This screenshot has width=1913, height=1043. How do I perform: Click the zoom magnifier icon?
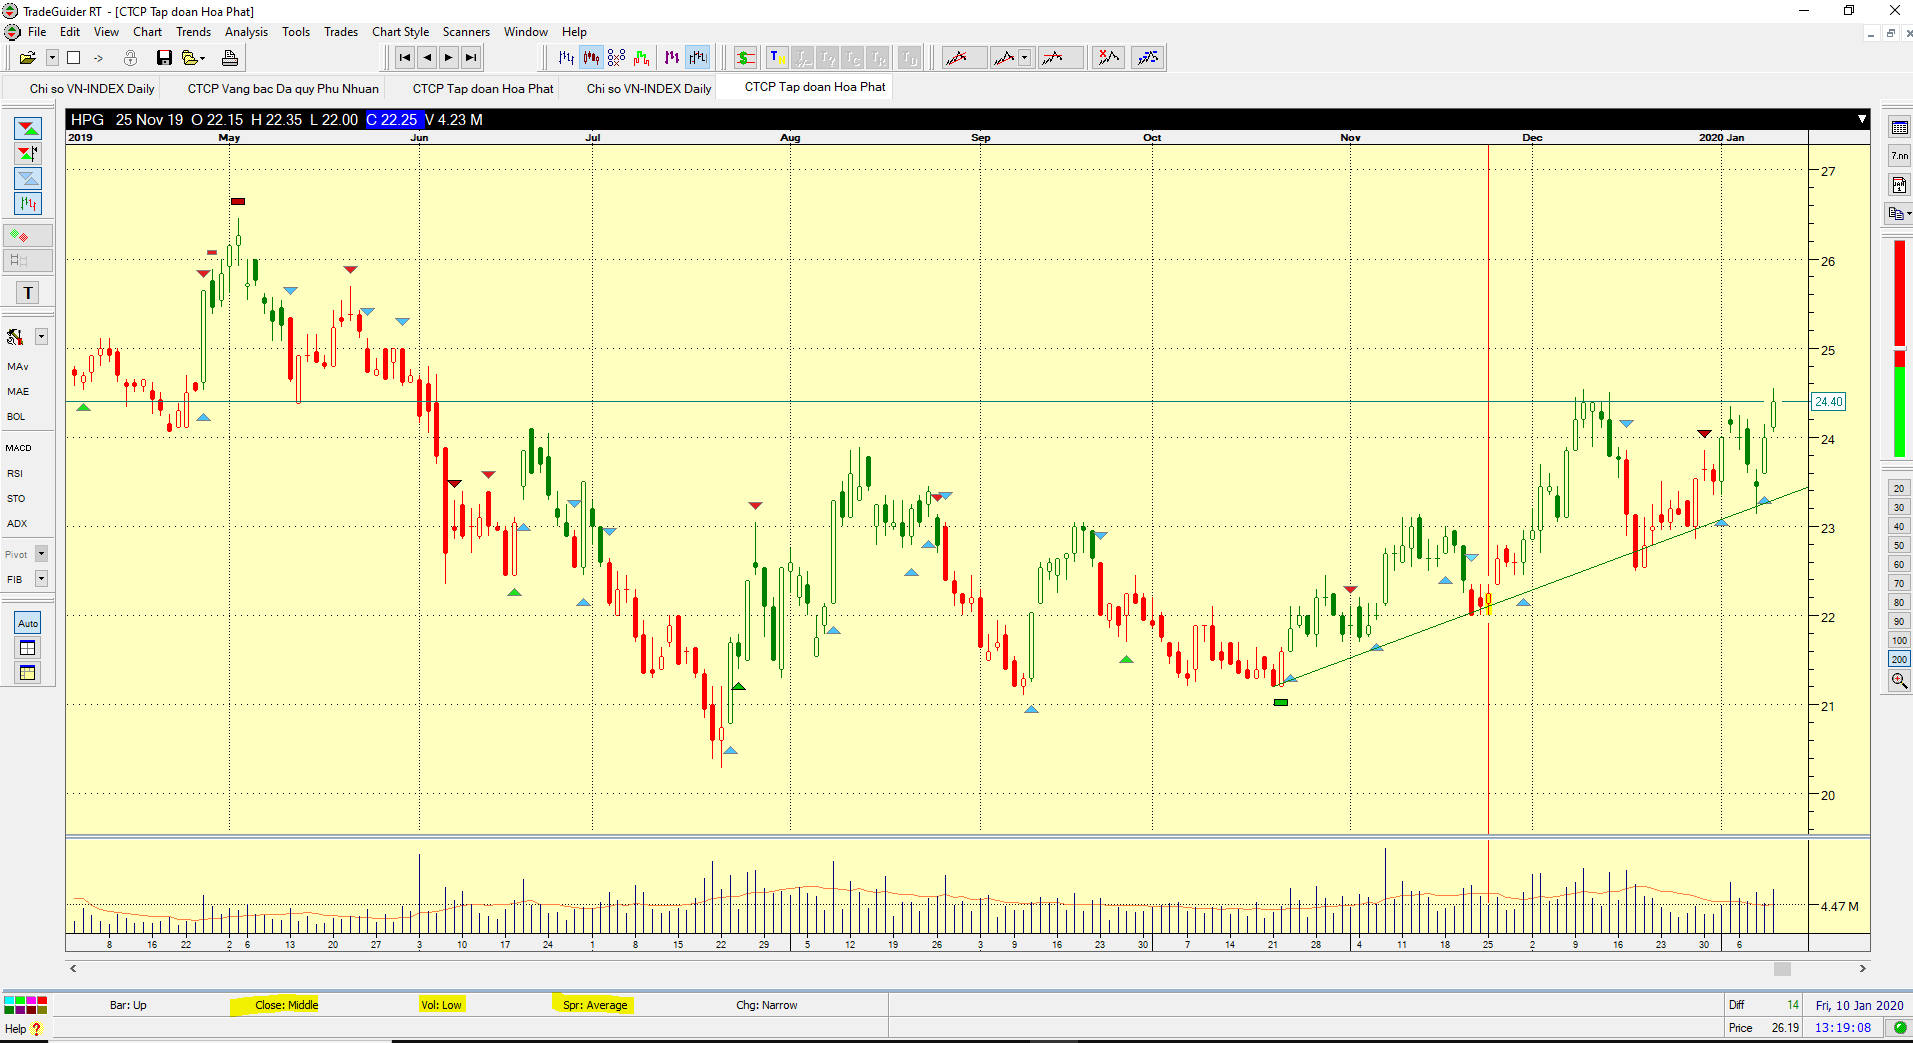(1899, 681)
